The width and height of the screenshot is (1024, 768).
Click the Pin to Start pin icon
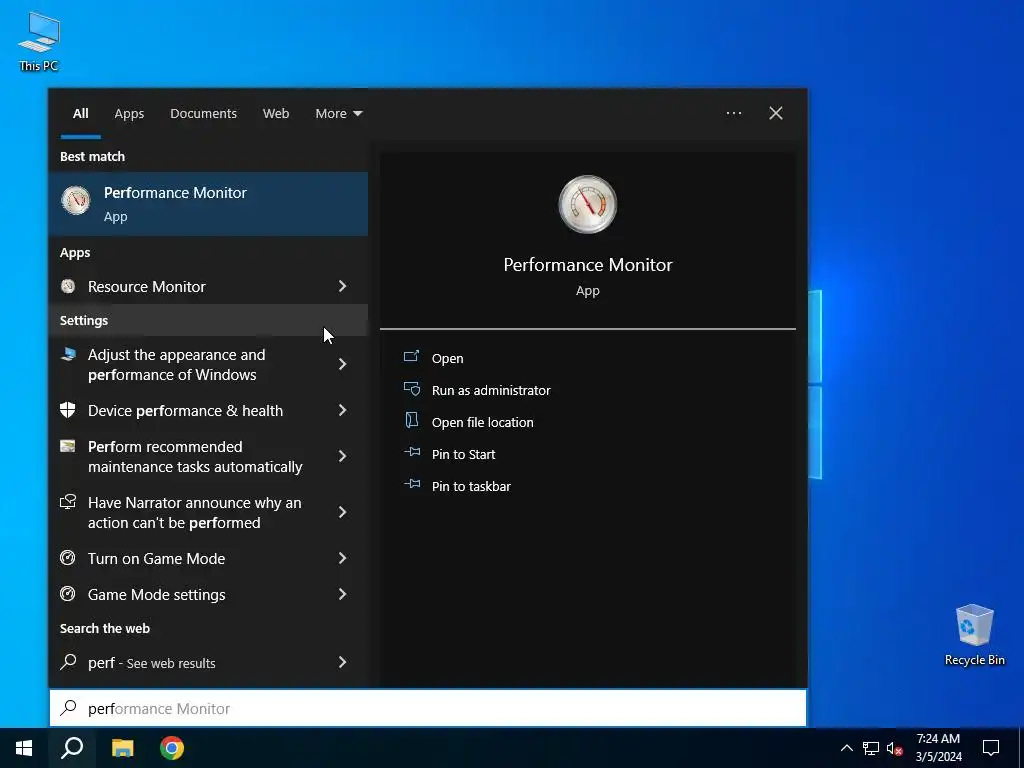(411, 452)
